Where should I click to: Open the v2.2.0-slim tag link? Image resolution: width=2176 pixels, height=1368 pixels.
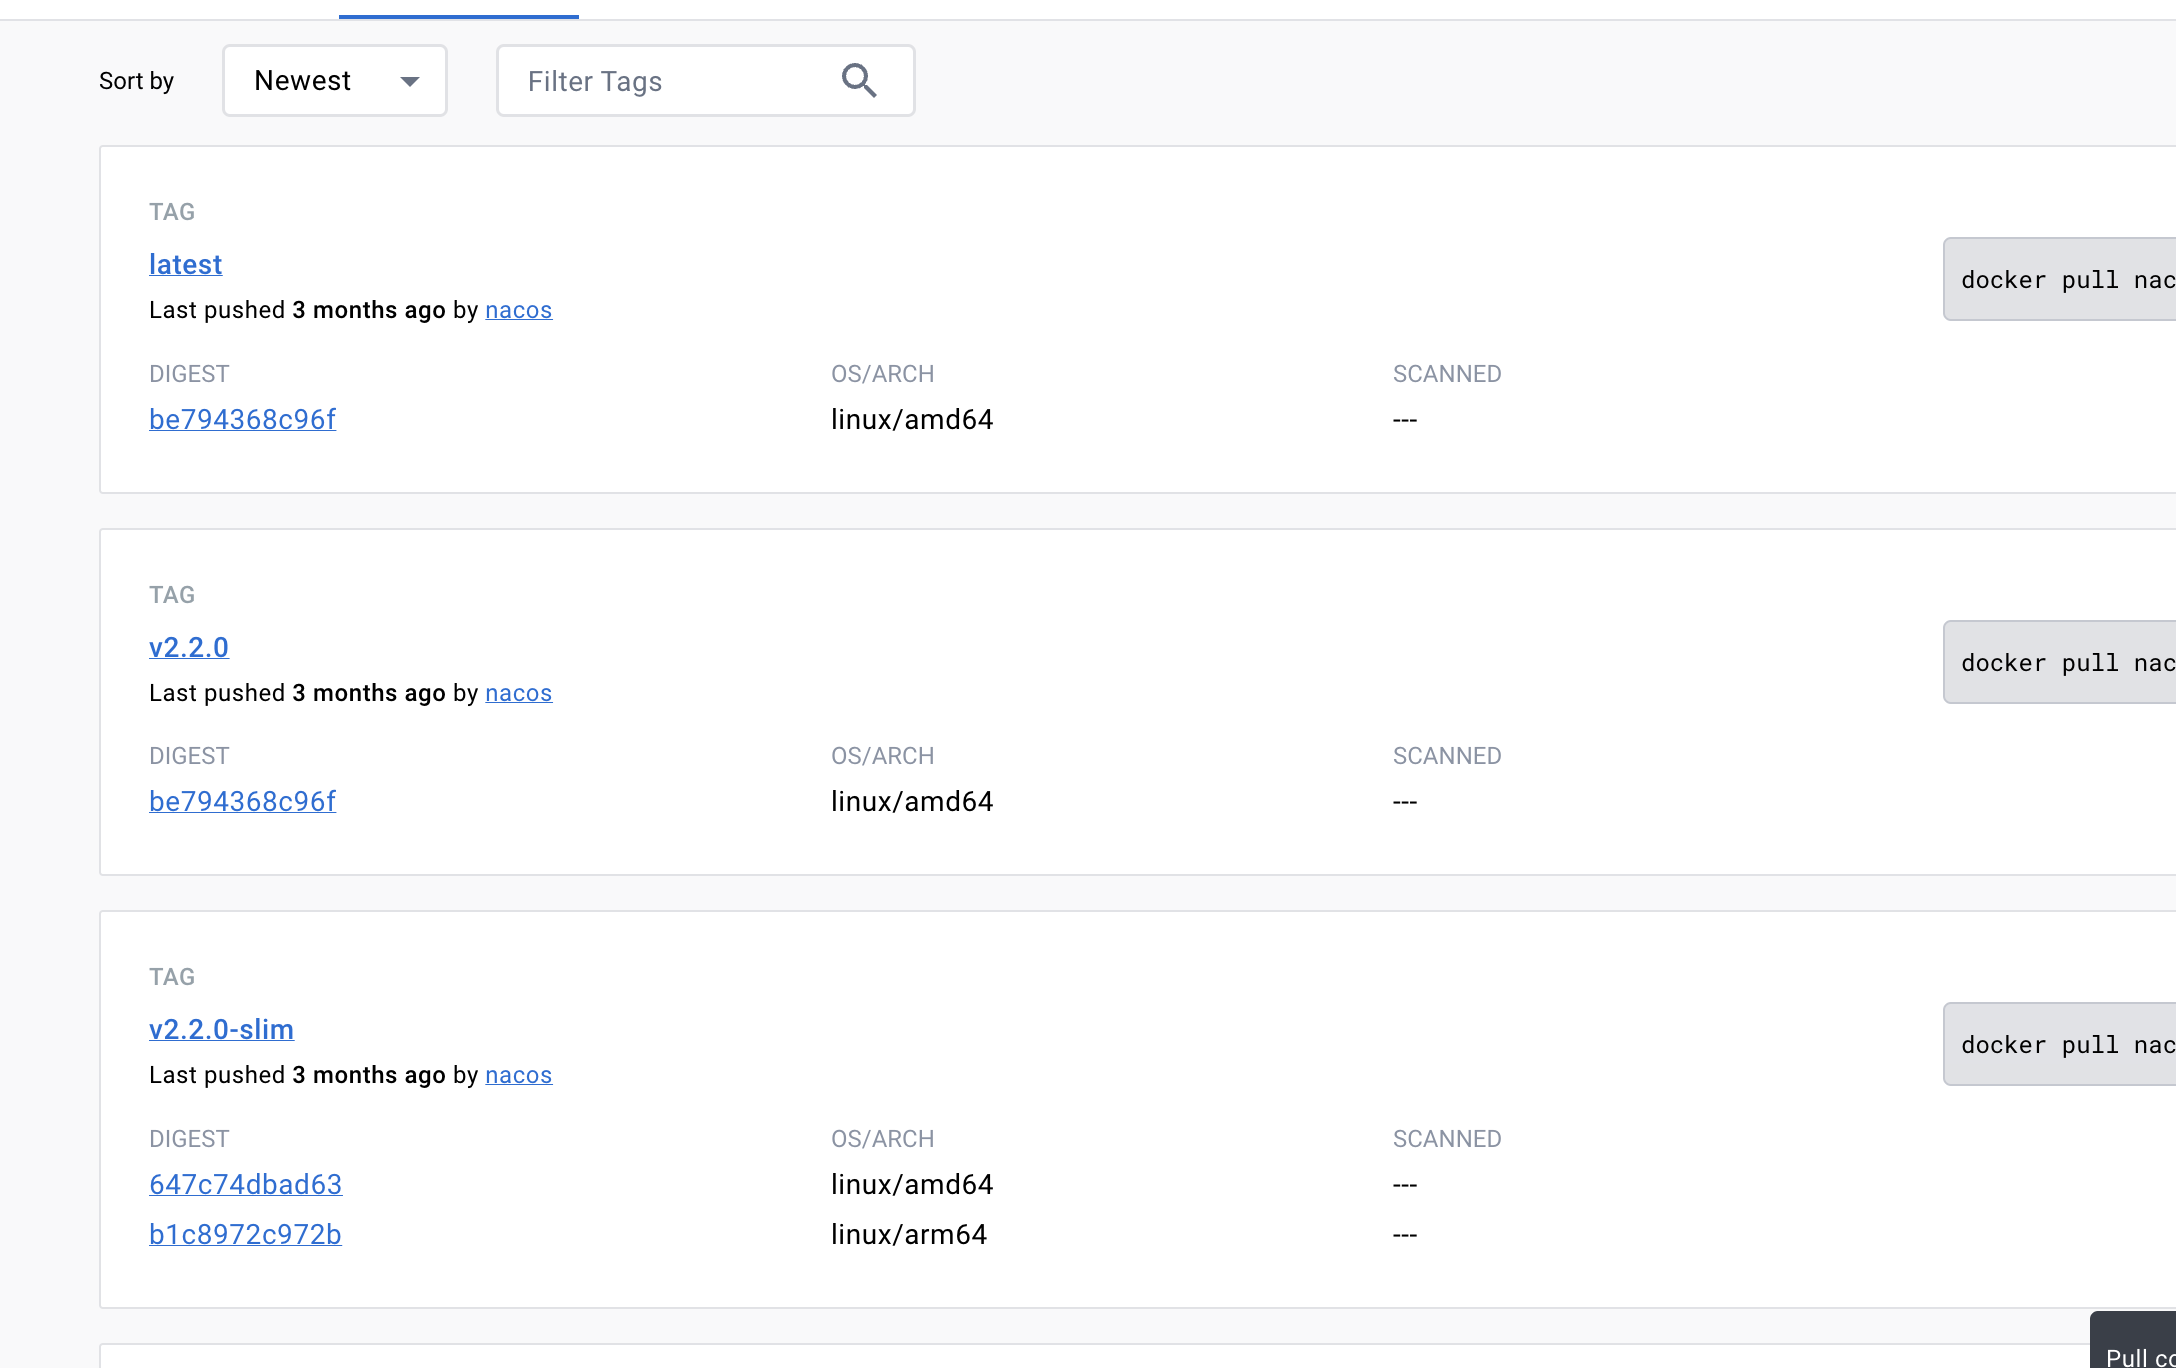[x=221, y=1029]
